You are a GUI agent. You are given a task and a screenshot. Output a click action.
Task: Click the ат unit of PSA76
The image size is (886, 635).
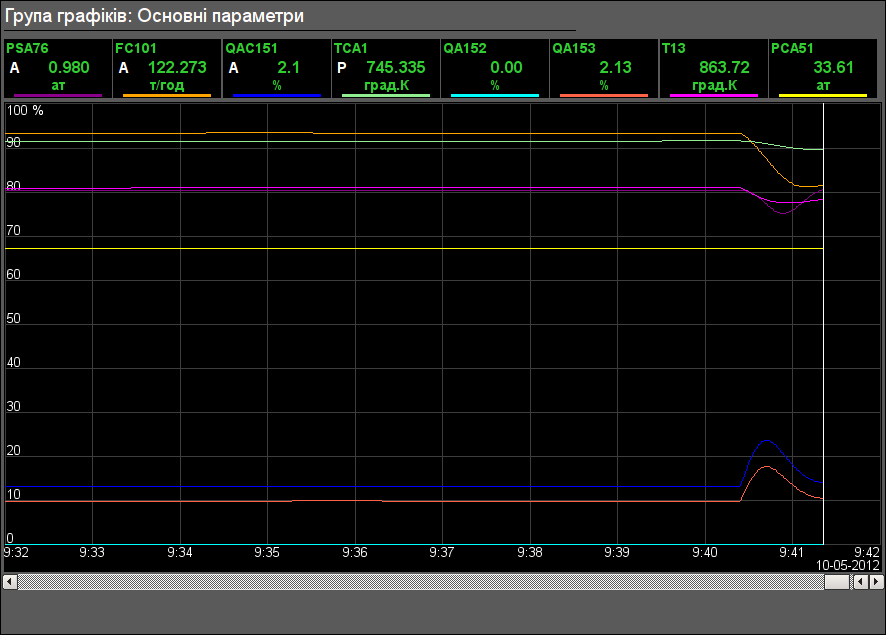click(58, 85)
